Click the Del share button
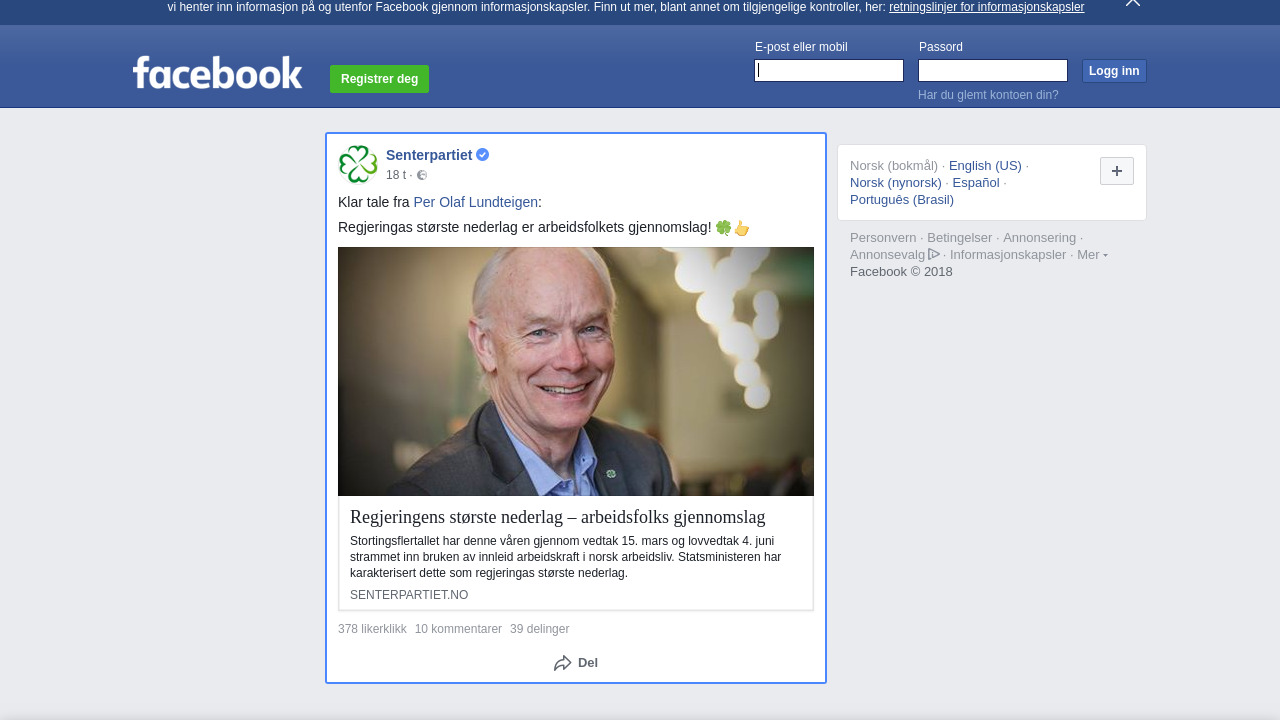The image size is (1280, 720). [576, 663]
